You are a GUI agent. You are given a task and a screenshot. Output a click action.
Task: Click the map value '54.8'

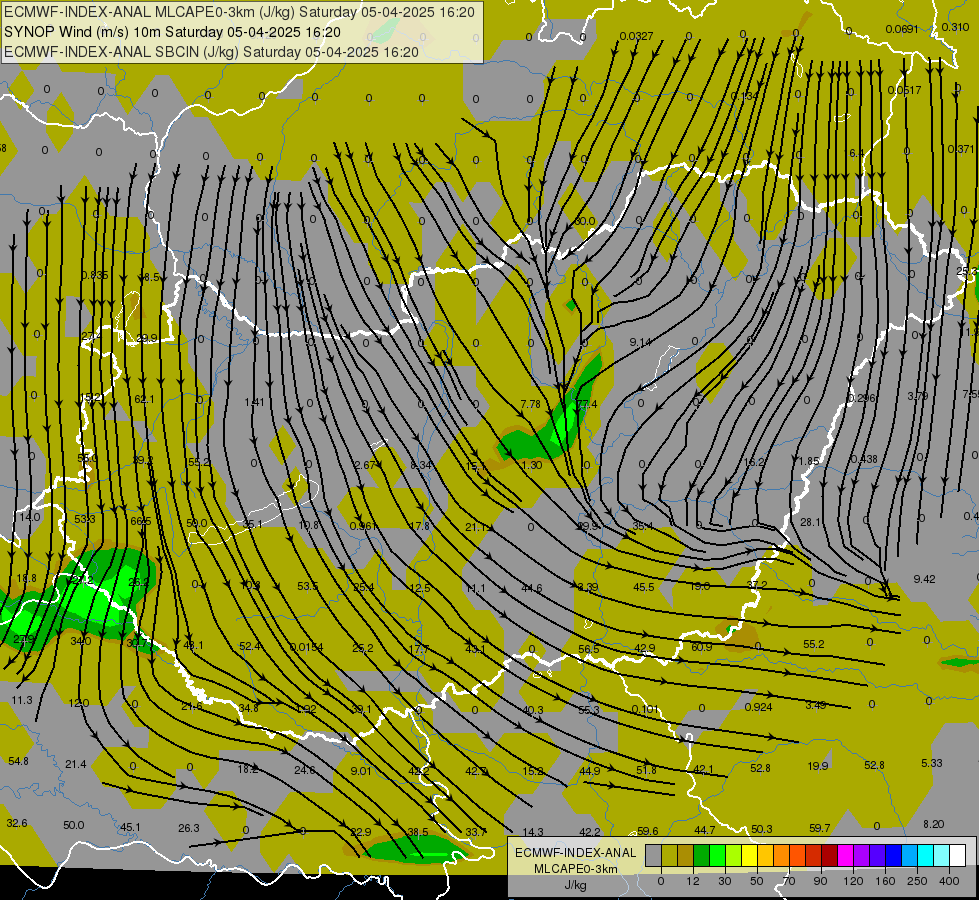click(19, 761)
